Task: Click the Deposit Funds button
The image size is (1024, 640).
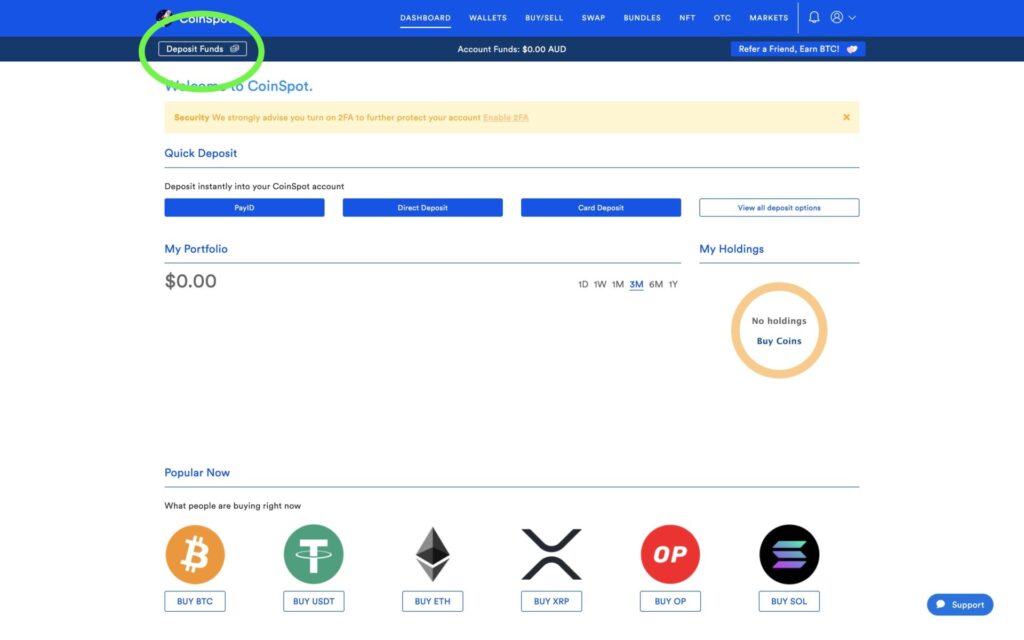Action: (202, 49)
